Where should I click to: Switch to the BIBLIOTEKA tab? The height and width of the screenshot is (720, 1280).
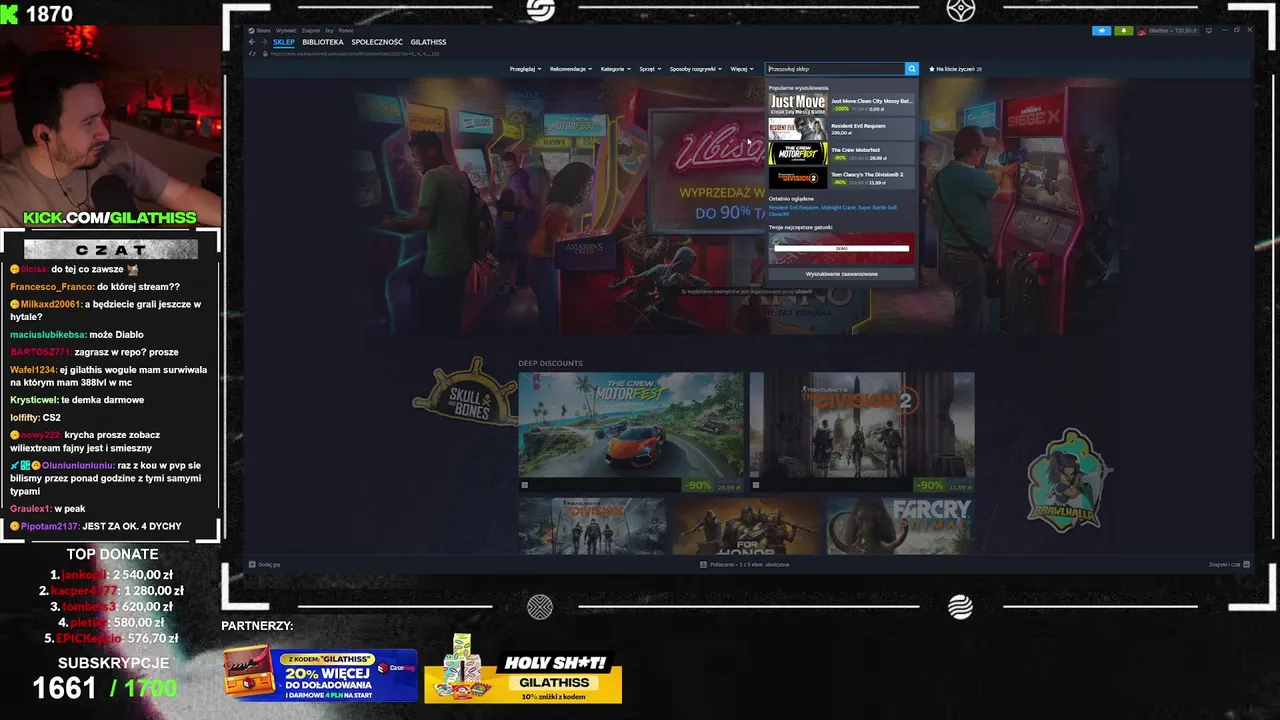point(323,42)
